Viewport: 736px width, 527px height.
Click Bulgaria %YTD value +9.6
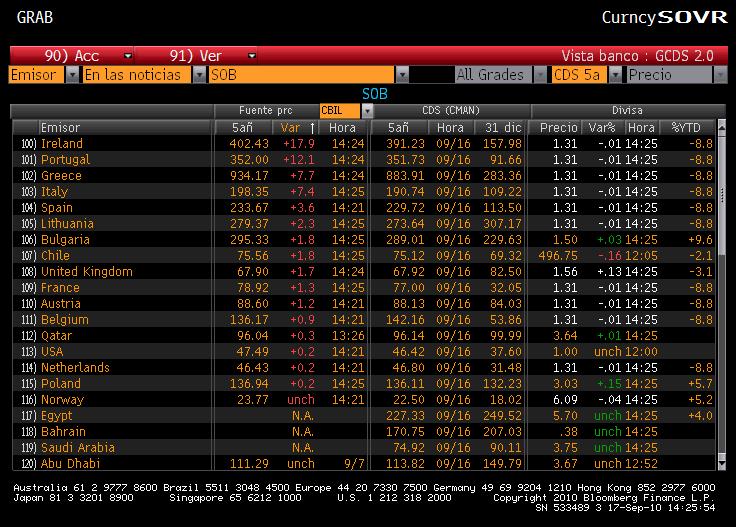click(x=700, y=239)
